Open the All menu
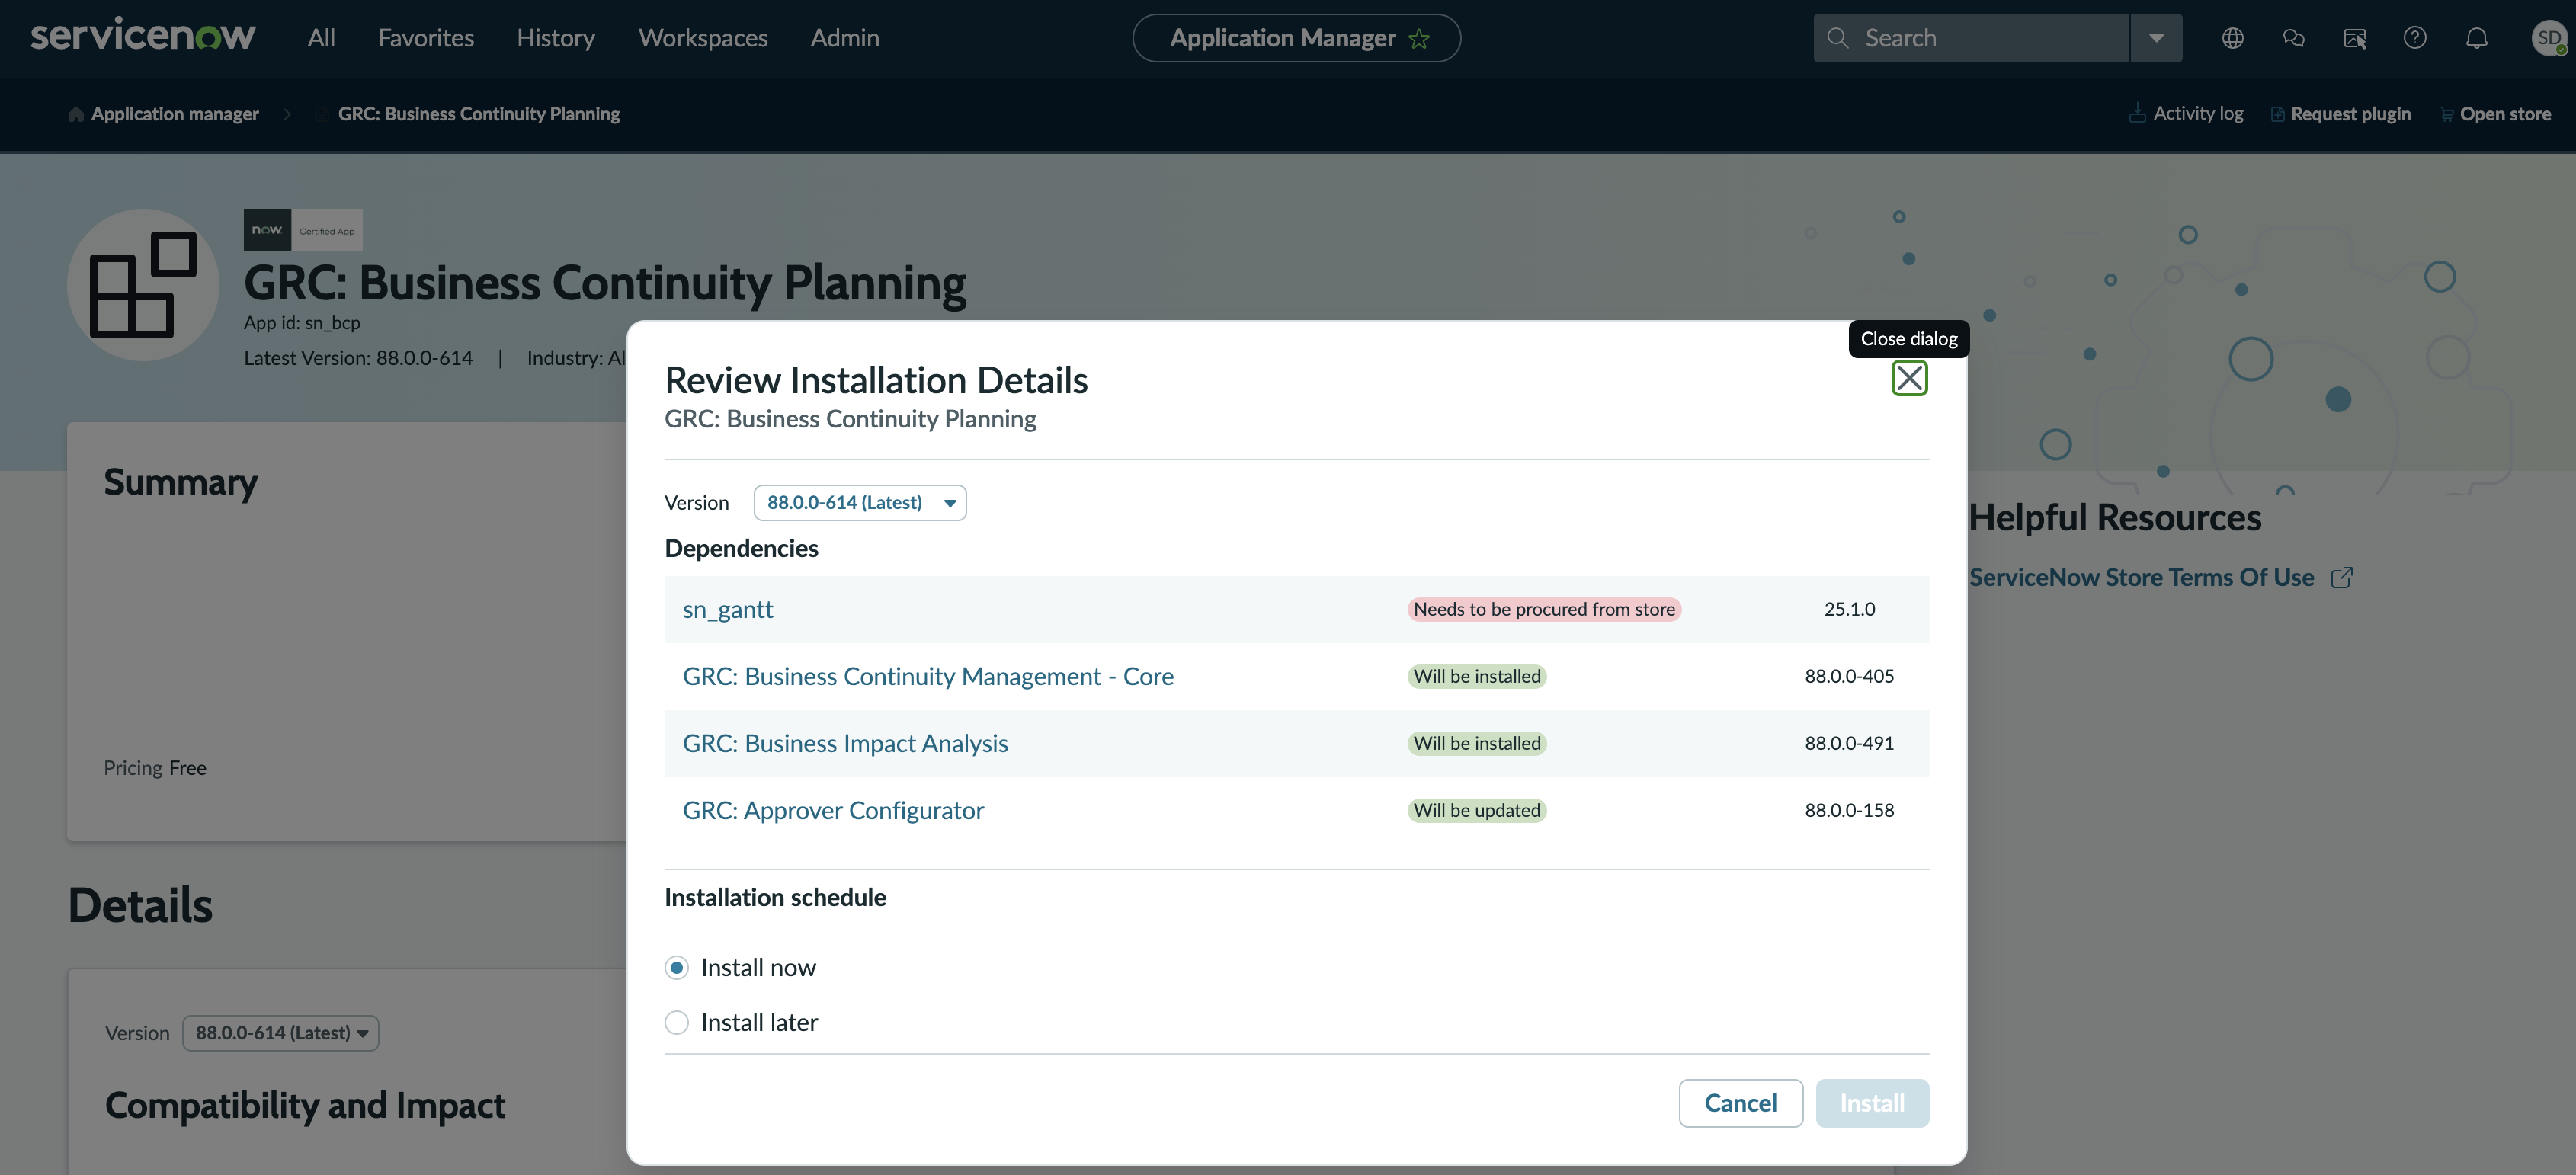This screenshot has width=2576, height=1175. point(321,38)
